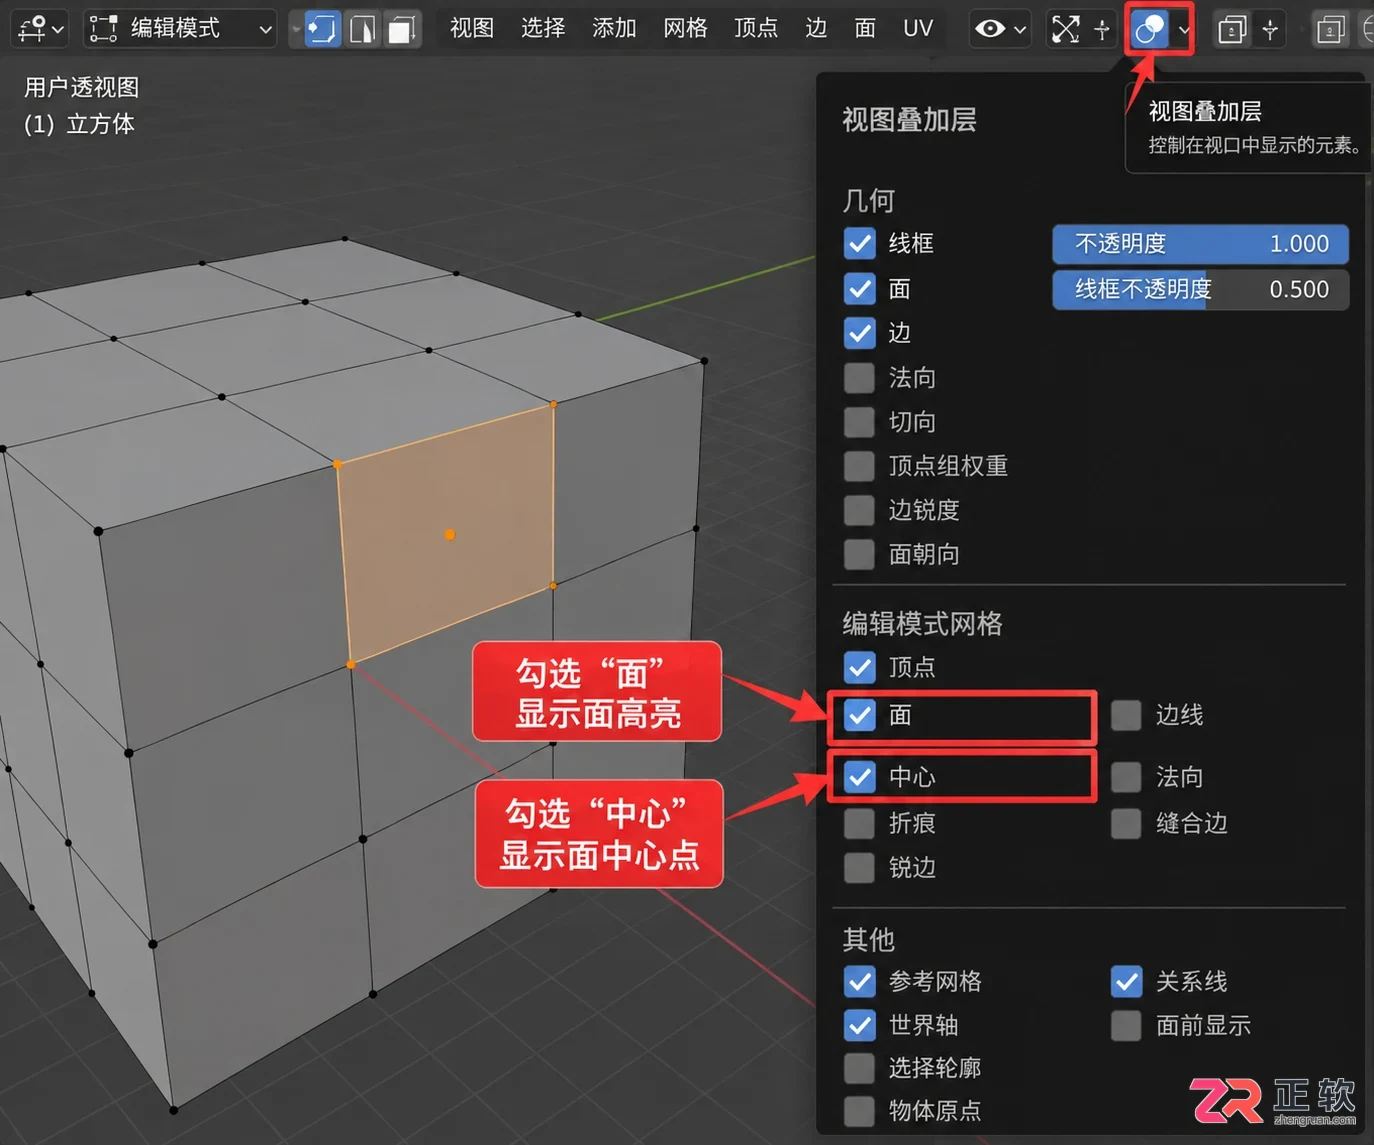Enable the 顶点组权重 checkbox
The width and height of the screenshot is (1374, 1145).
pyautogui.click(x=860, y=465)
